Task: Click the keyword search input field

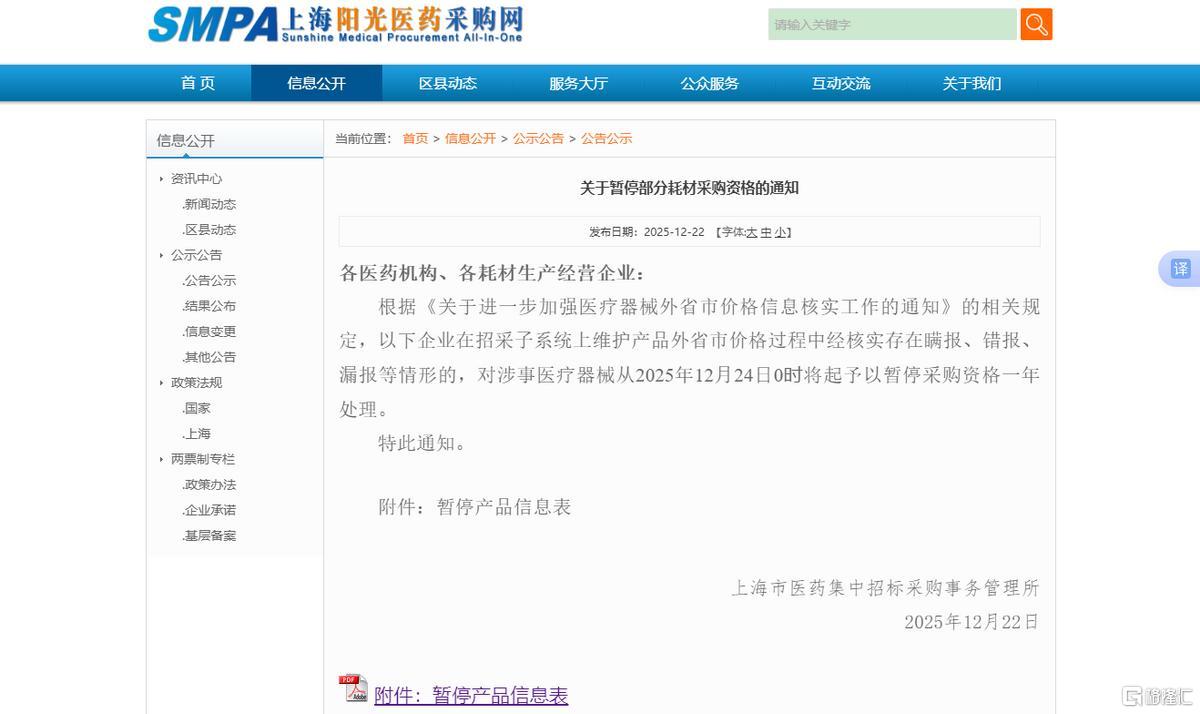Action: [x=892, y=24]
